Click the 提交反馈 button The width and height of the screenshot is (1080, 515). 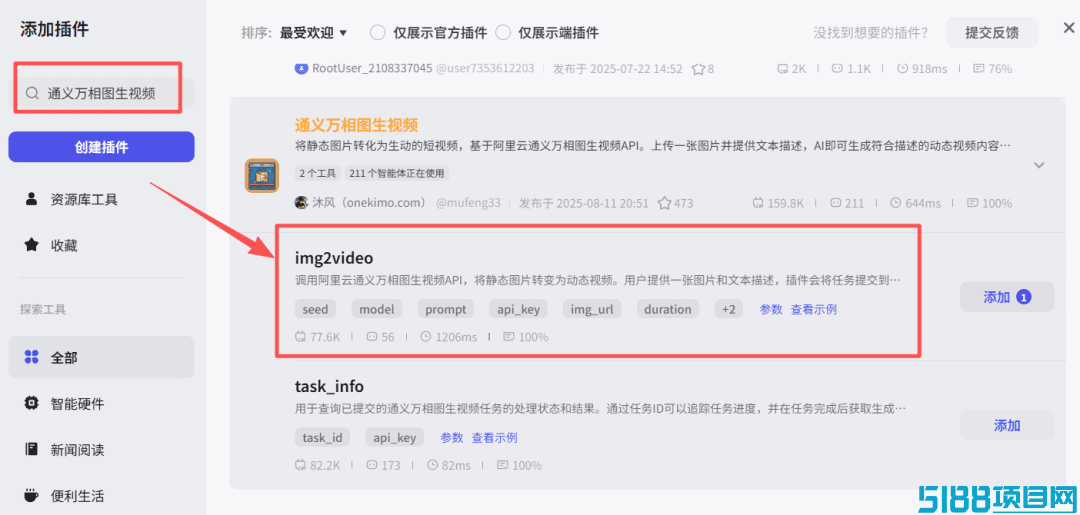[992, 32]
